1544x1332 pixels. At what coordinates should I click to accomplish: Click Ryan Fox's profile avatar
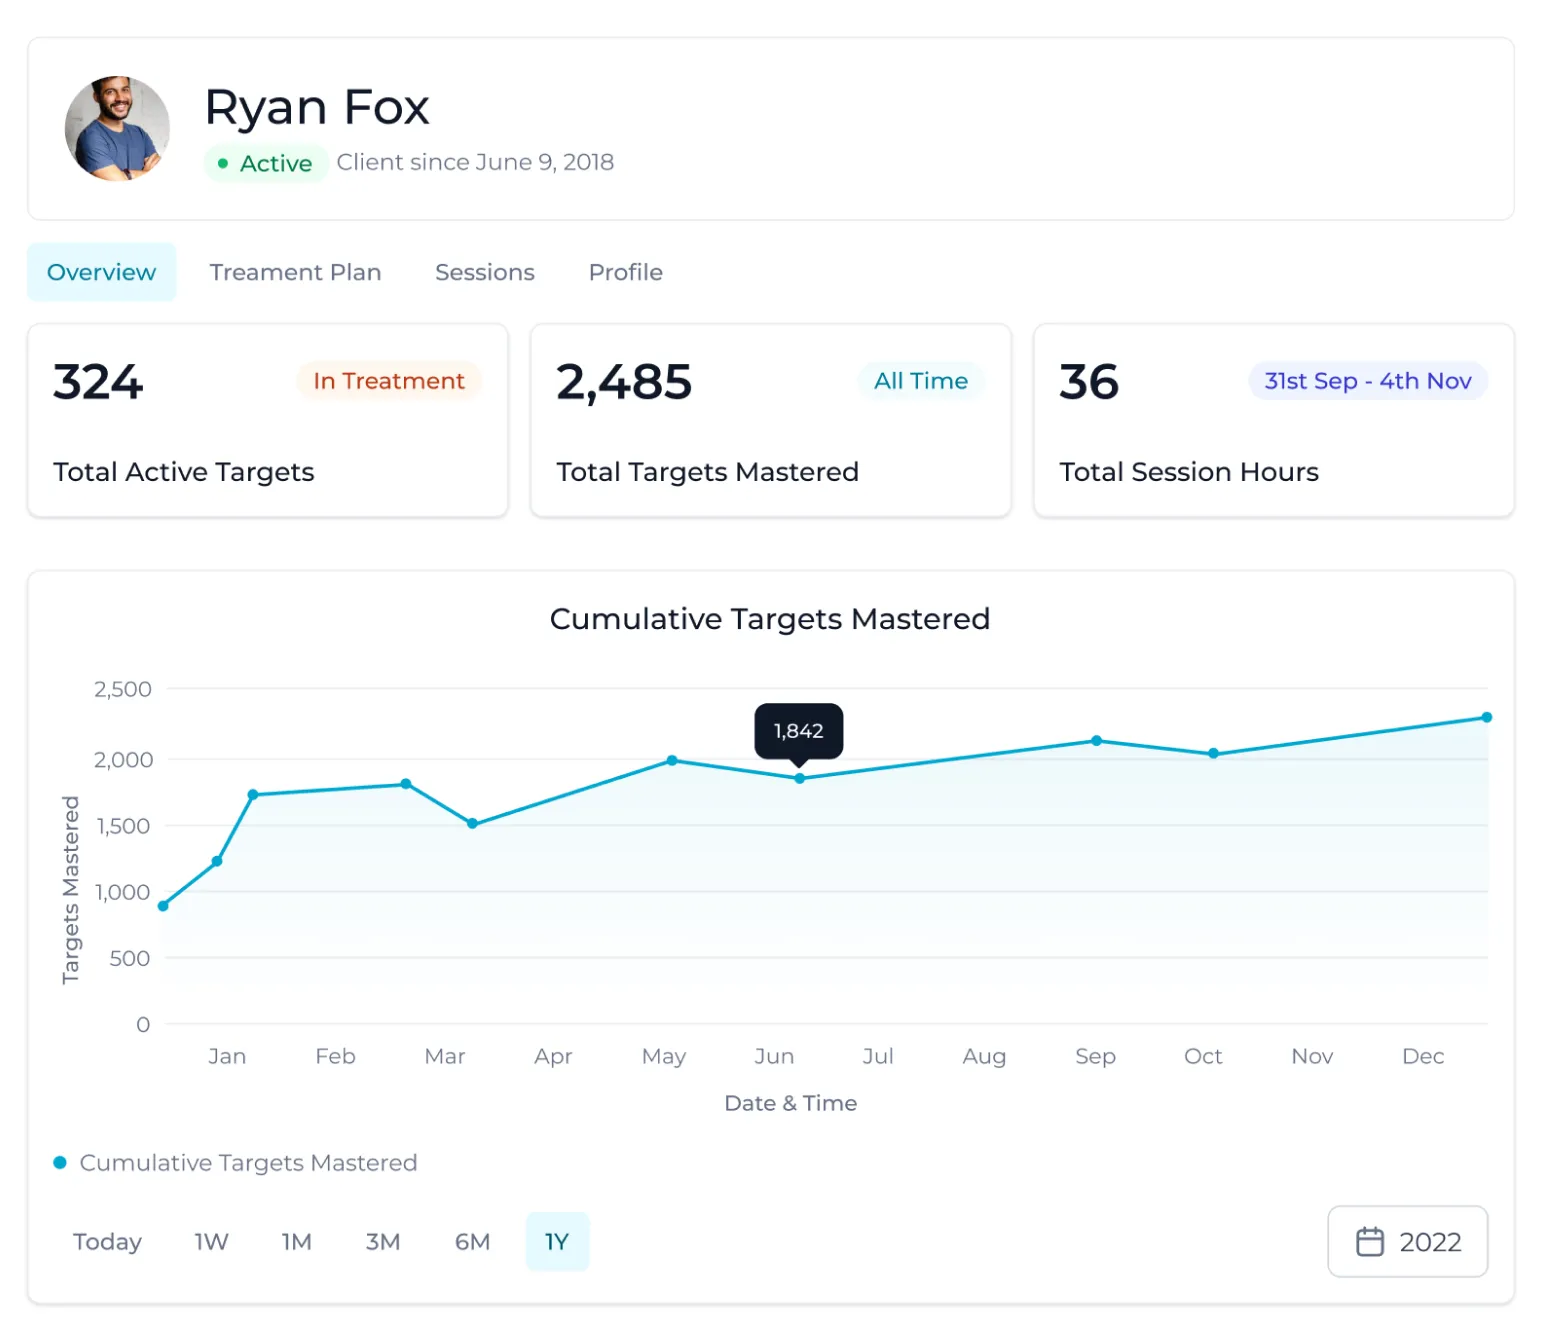coord(117,128)
